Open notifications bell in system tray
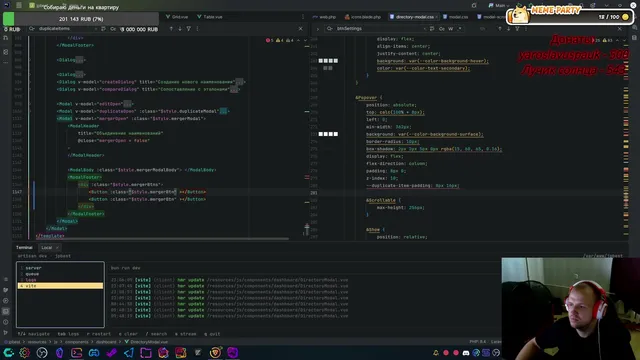Viewport: 640px width, 360px height. (x=436, y=353)
